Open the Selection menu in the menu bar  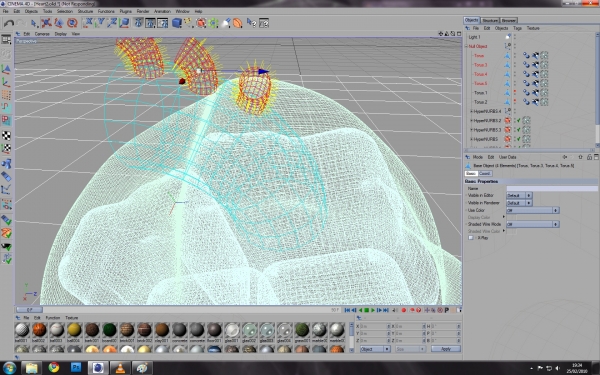pyautogui.click(x=65, y=11)
